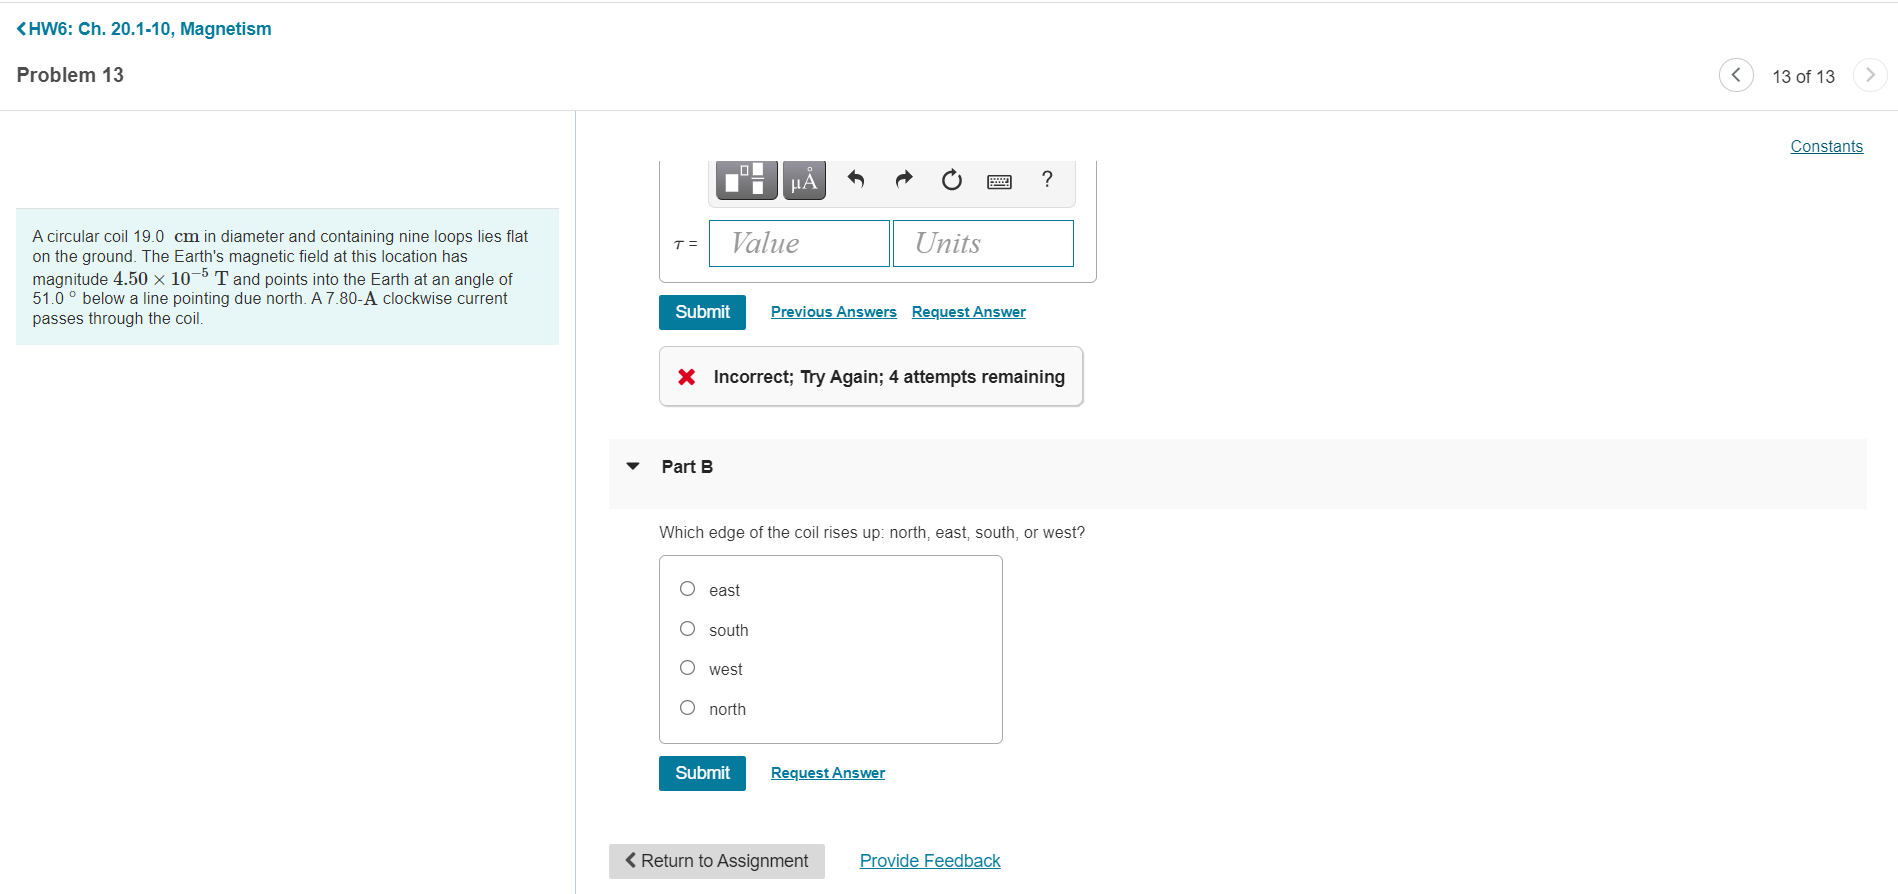Click the Units input field

tap(983, 243)
